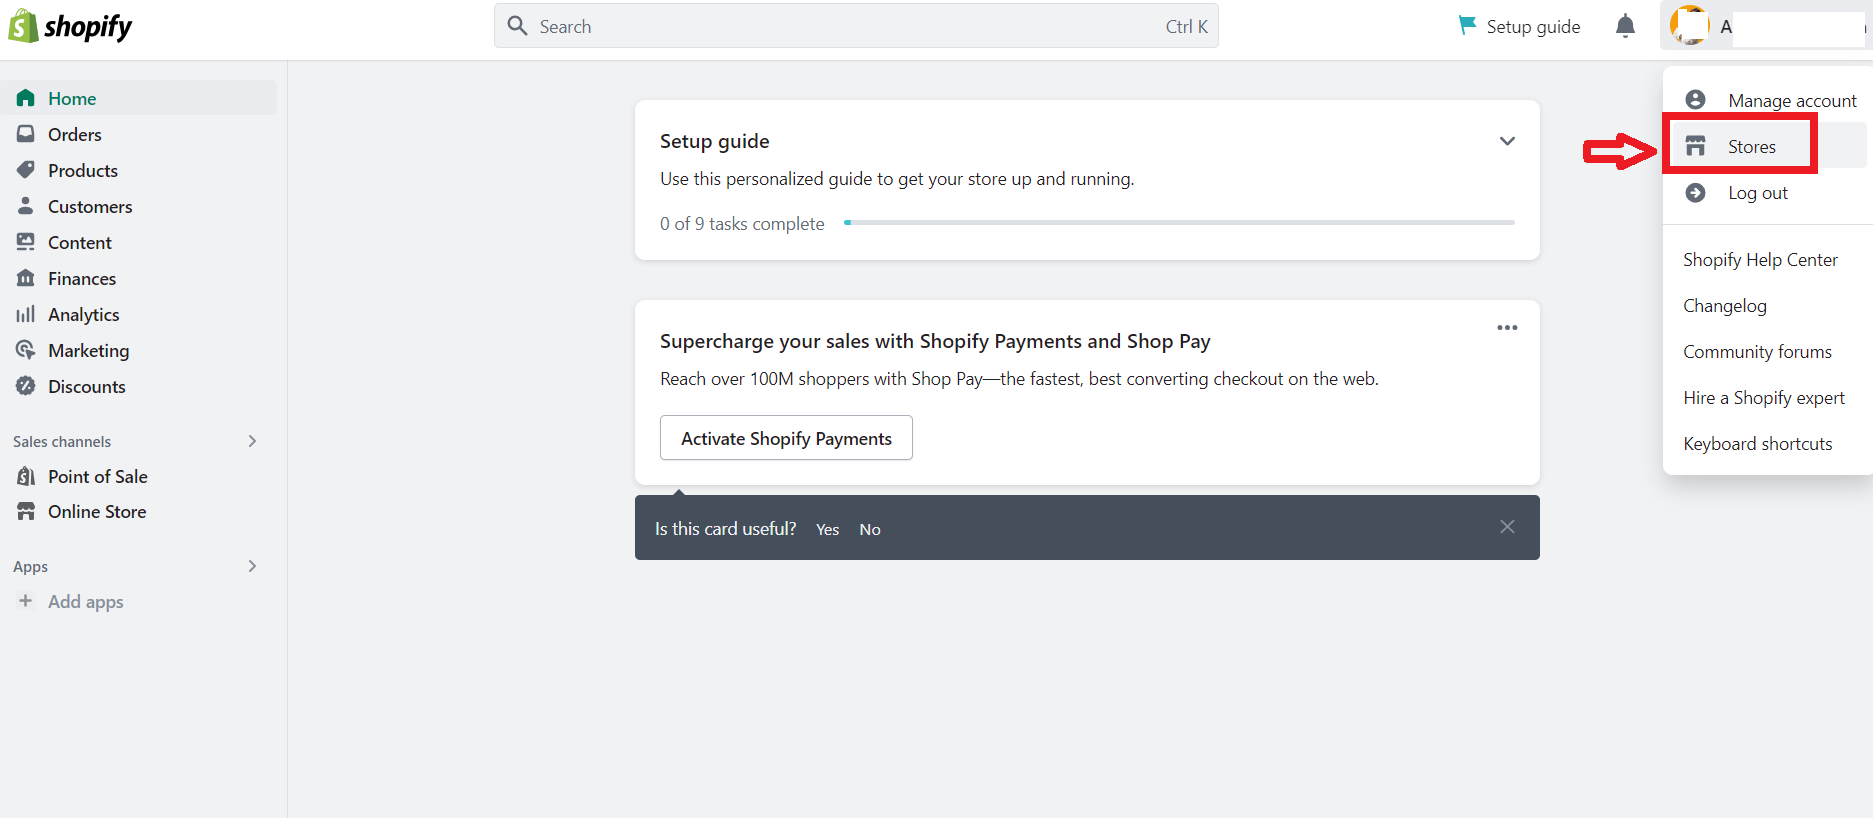Click the Manage account person icon

click(x=1696, y=100)
